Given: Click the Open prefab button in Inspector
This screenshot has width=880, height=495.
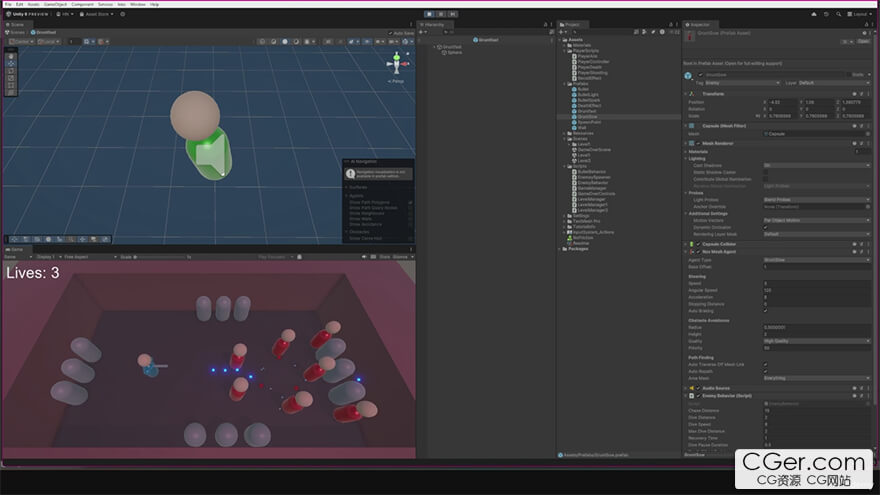Looking at the screenshot, I should click(863, 42).
